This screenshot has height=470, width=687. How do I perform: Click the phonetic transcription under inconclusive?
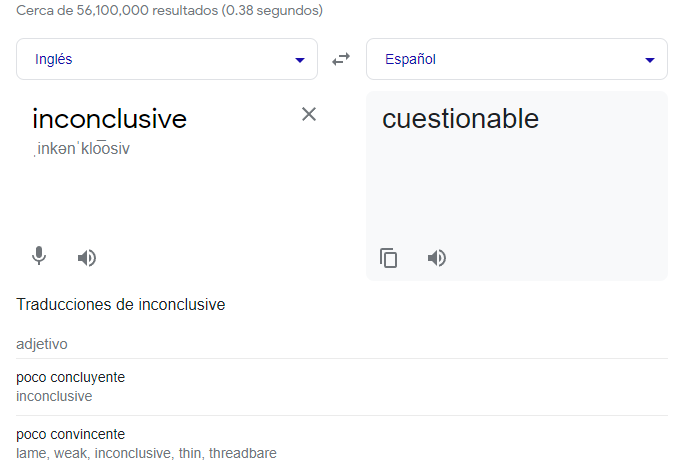pyautogui.click(x=83, y=149)
